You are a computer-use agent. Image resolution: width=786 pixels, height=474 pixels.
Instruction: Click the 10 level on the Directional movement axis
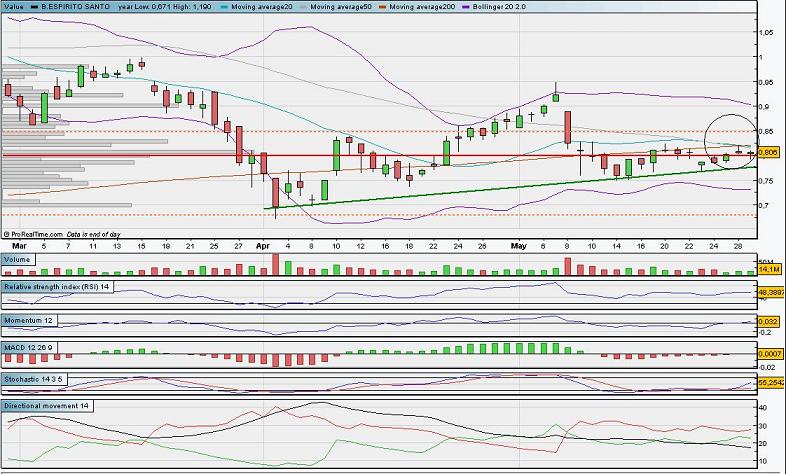pyautogui.click(x=762, y=461)
